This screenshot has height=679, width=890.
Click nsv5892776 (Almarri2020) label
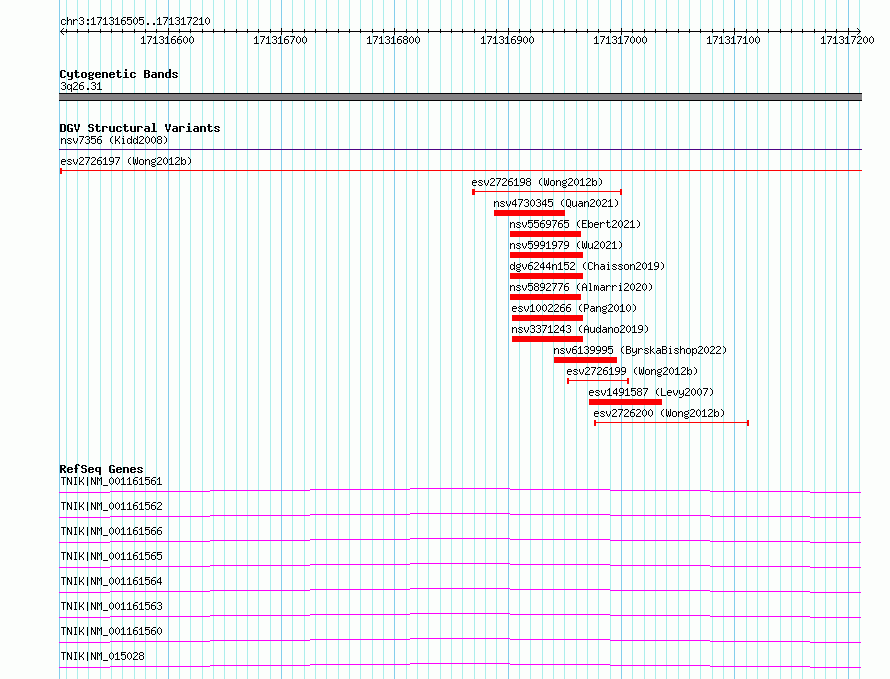[581, 287]
